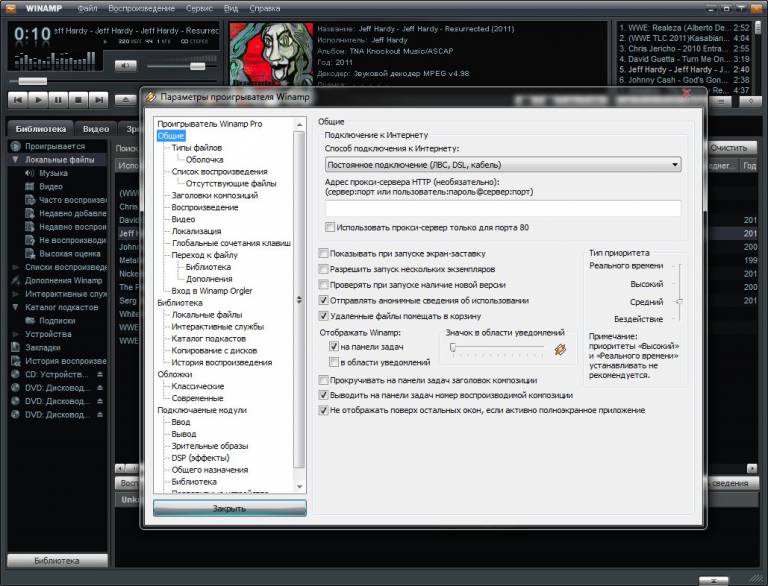Screen dimensions: 768x586
Task: Select Зрительные образы plugin tree item
Action: (210, 446)
